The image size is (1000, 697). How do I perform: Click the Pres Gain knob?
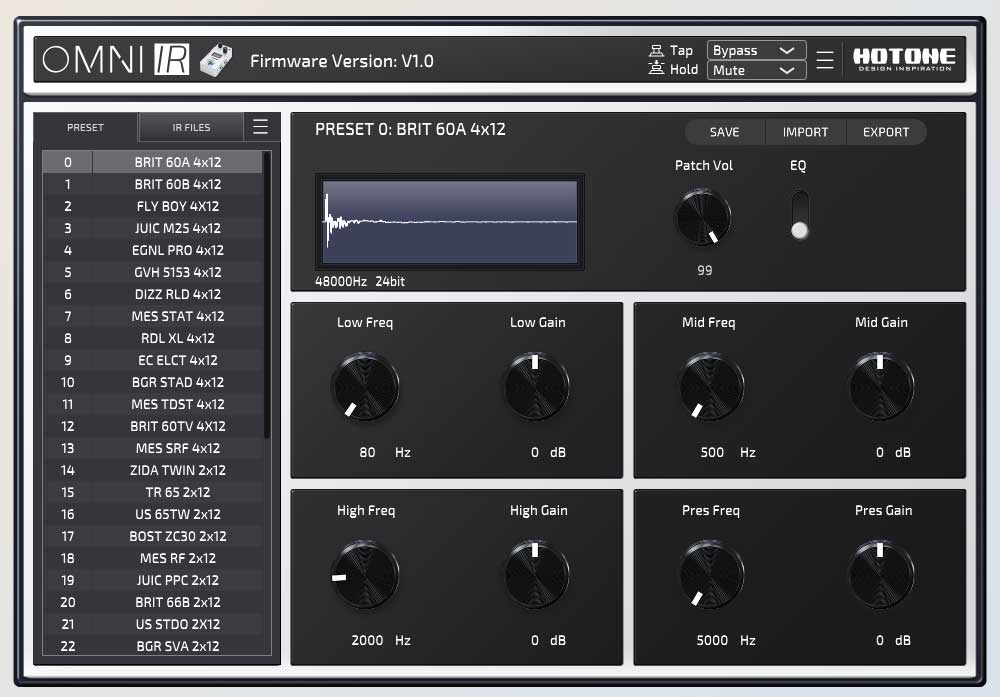(881, 574)
